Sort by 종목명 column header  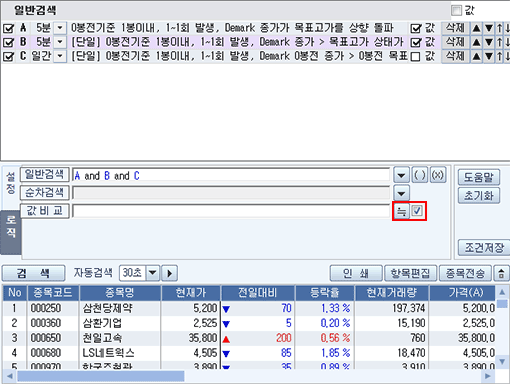(x=120, y=293)
